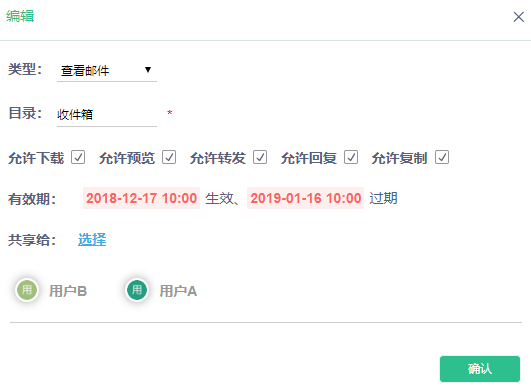Click the 有效期 label

tap(32, 199)
